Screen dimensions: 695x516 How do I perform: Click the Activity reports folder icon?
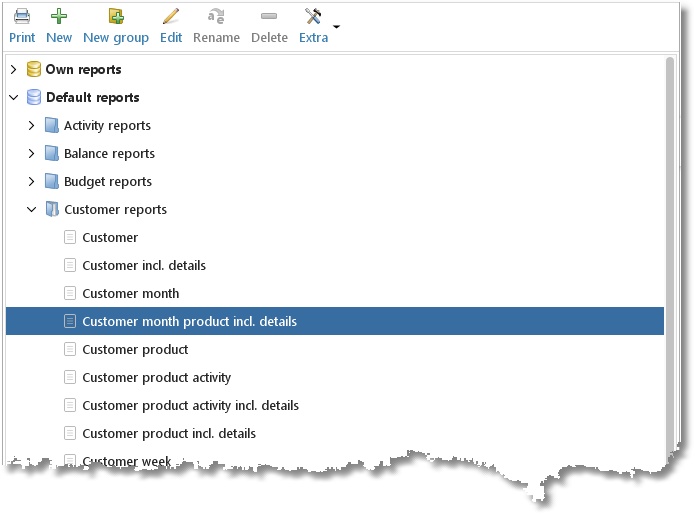coord(51,125)
